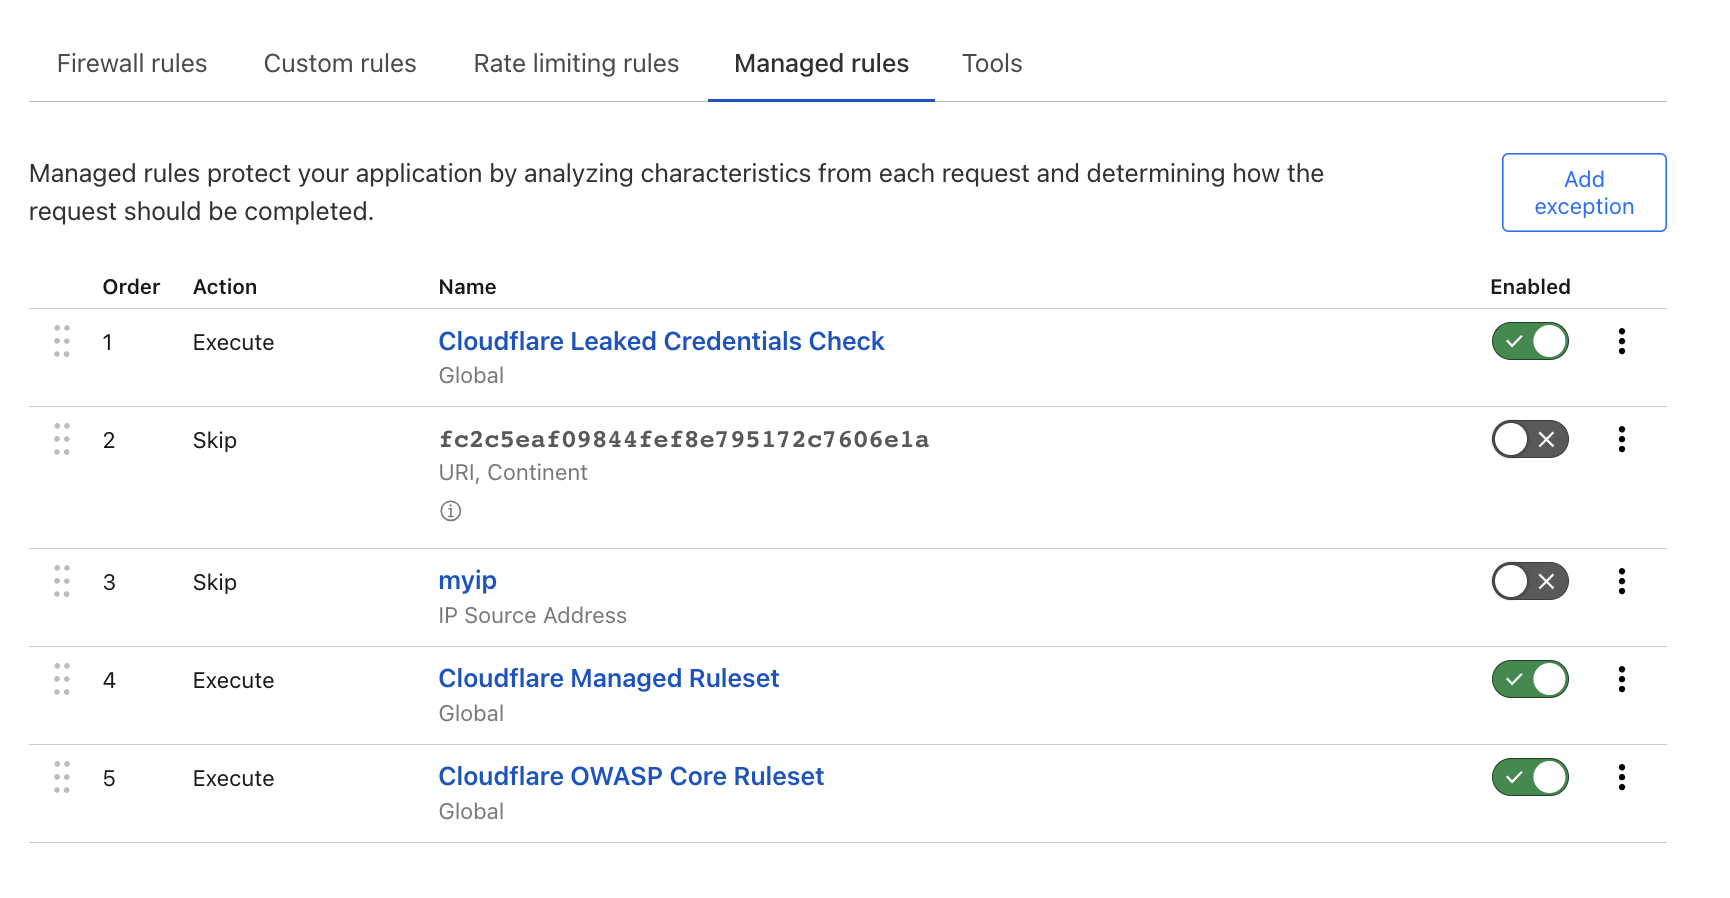The height and width of the screenshot is (898, 1730).
Task: Click Skip action in fc2c5eaf row
Action: pyautogui.click(x=215, y=440)
